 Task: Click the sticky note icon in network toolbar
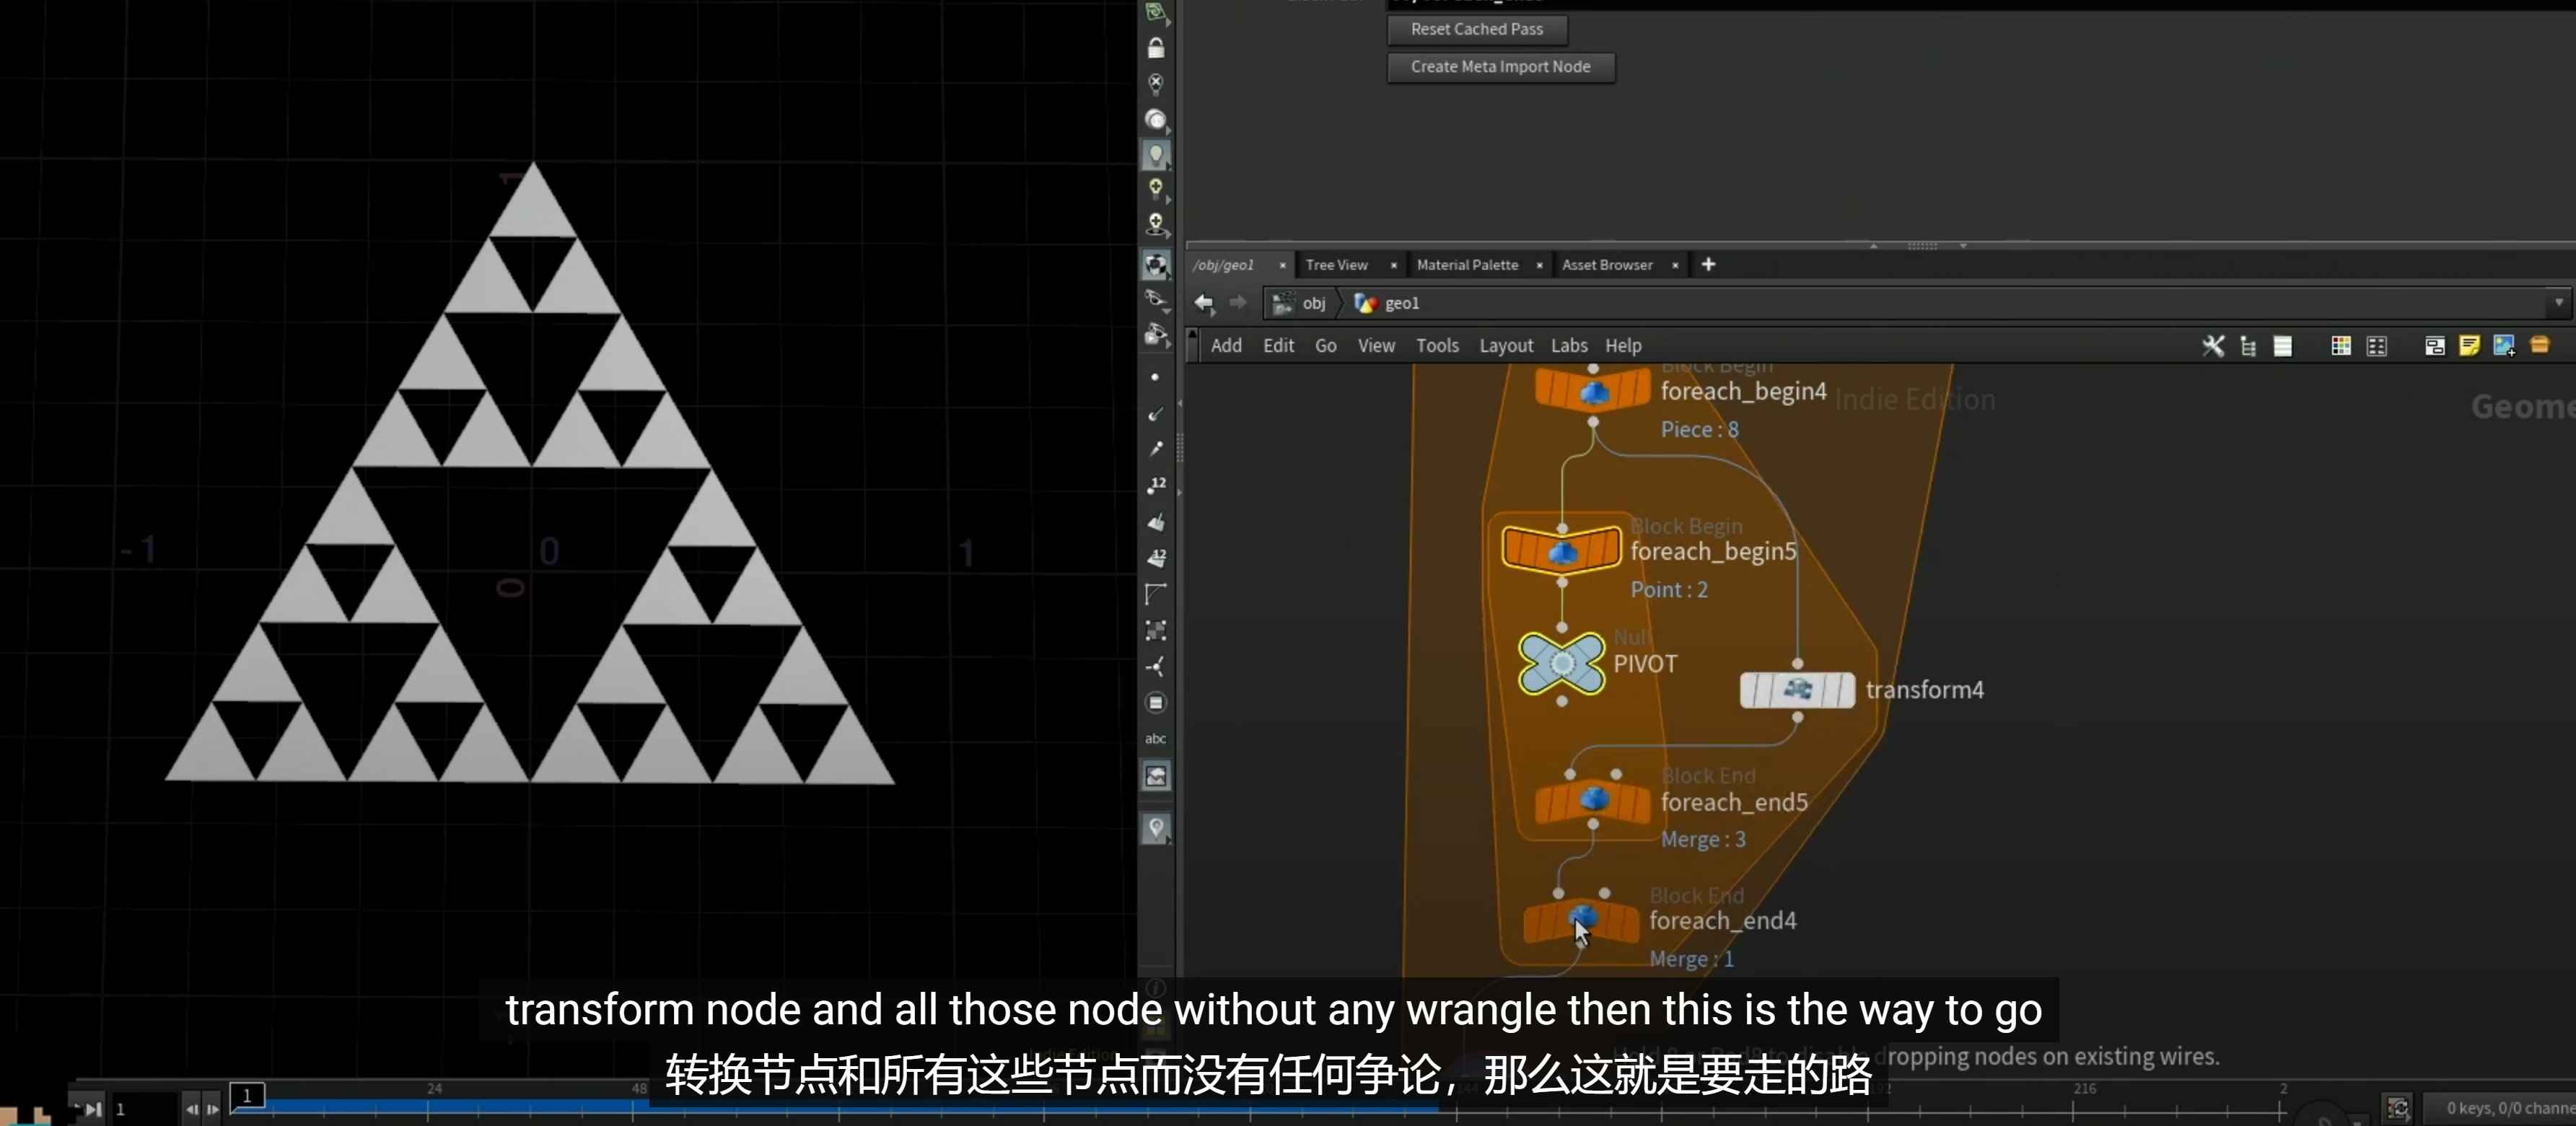2469,346
